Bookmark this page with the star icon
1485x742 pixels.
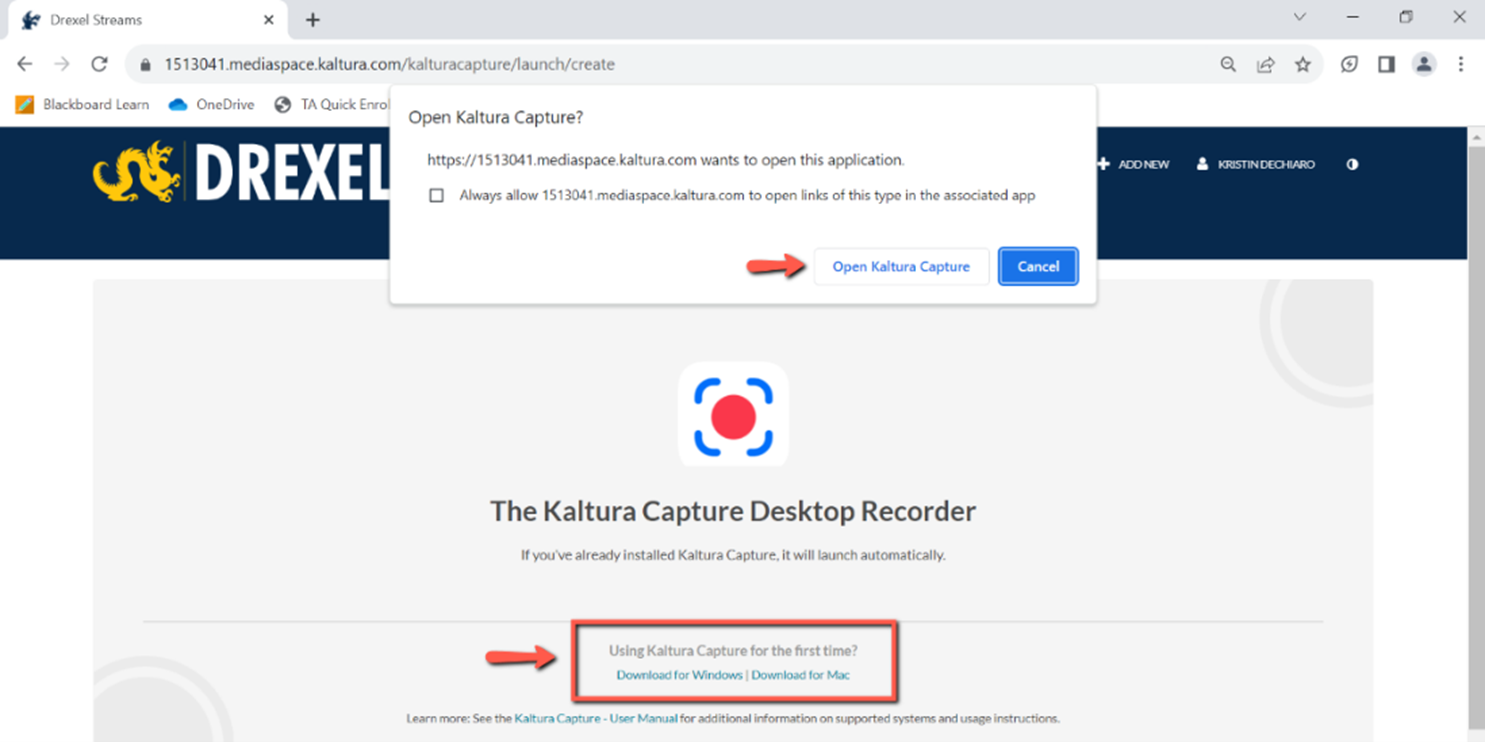(x=1303, y=64)
